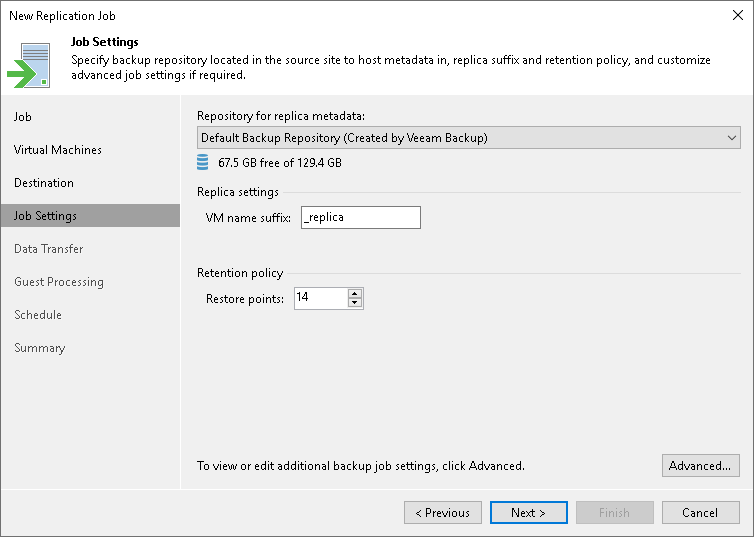754x537 pixels.
Task: Go to the Virtual Machines step
Action: [x=58, y=150]
